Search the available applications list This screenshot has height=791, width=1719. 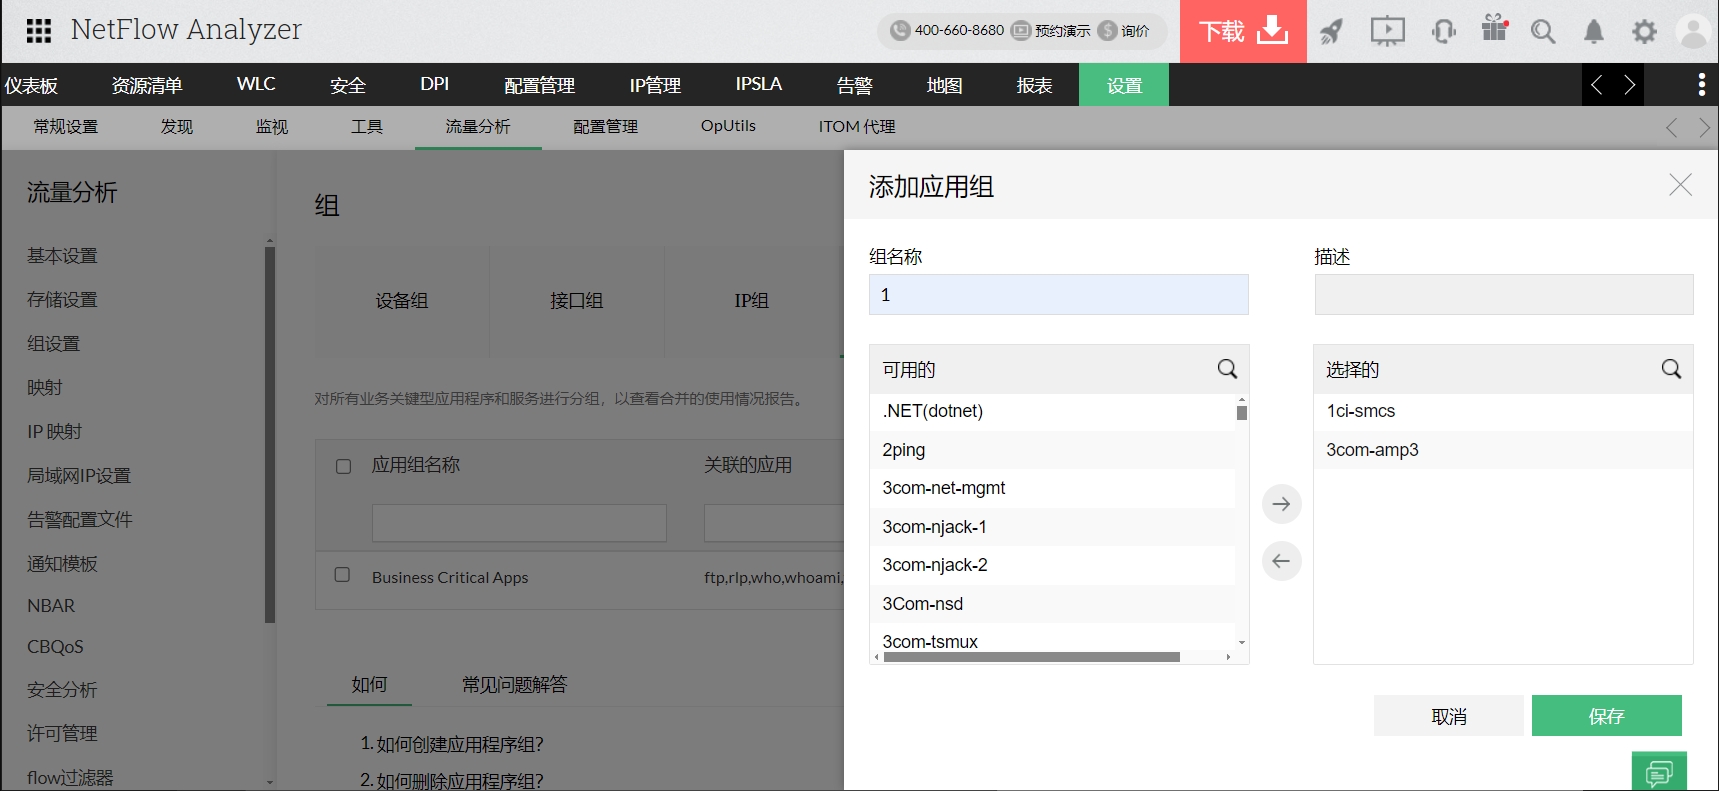coord(1227,369)
